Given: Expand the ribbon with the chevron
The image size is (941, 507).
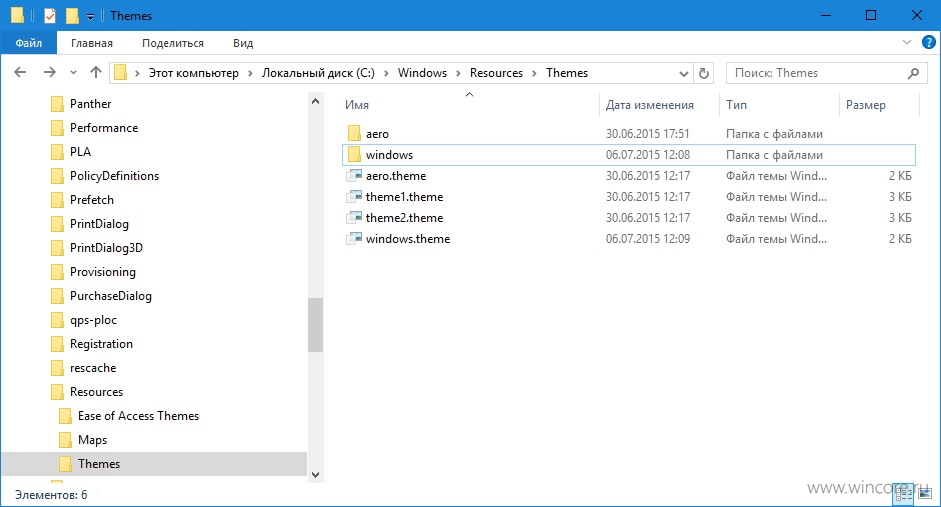Looking at the screenshot, I should [906, 42].
